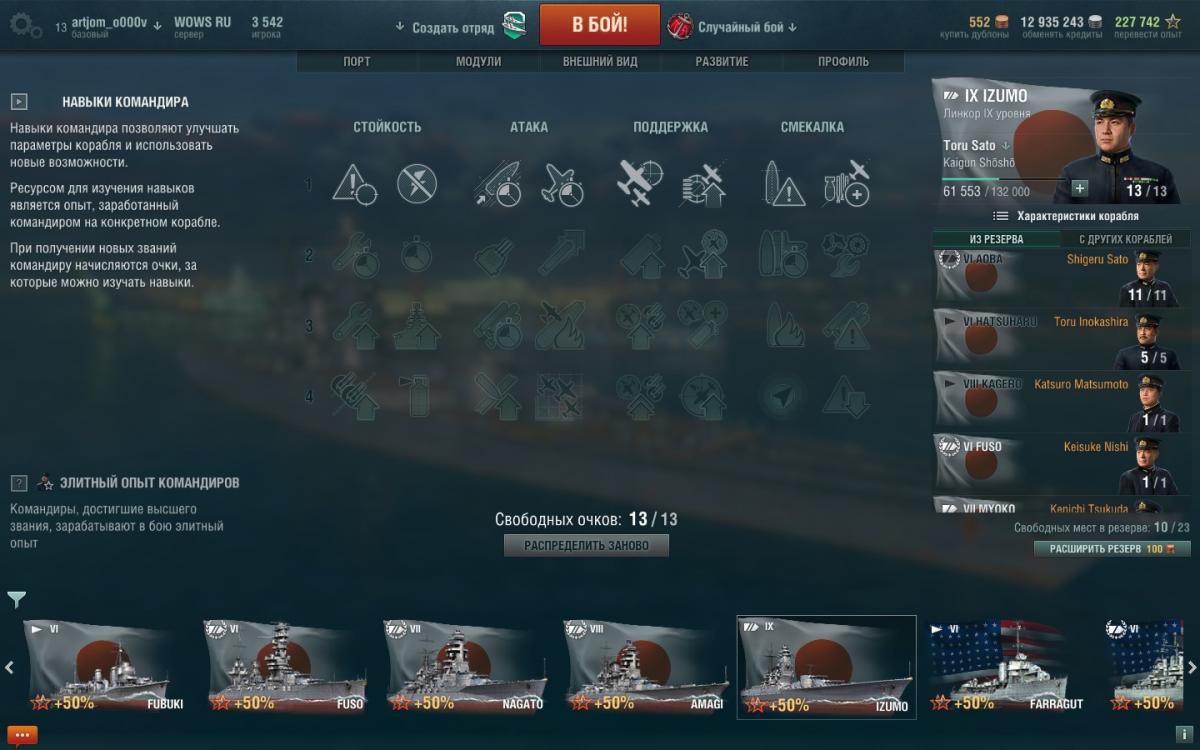Click Распределить заново button
Image resolution: width=1200 pixels, height=750 pixels.
[x=587, y=546]
